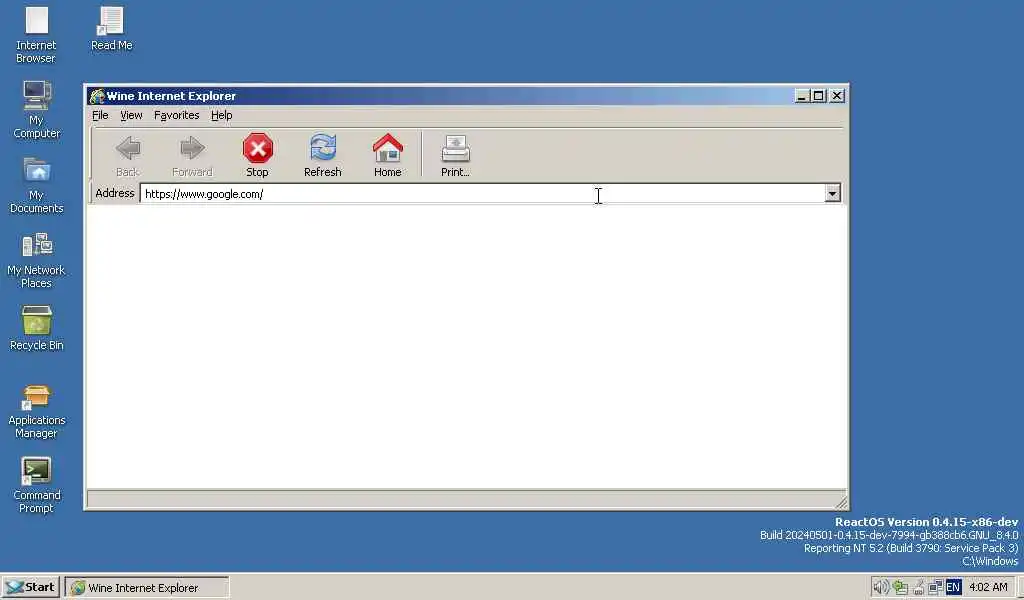
Task: Click into the Address URL field
Action: [482, 193]
